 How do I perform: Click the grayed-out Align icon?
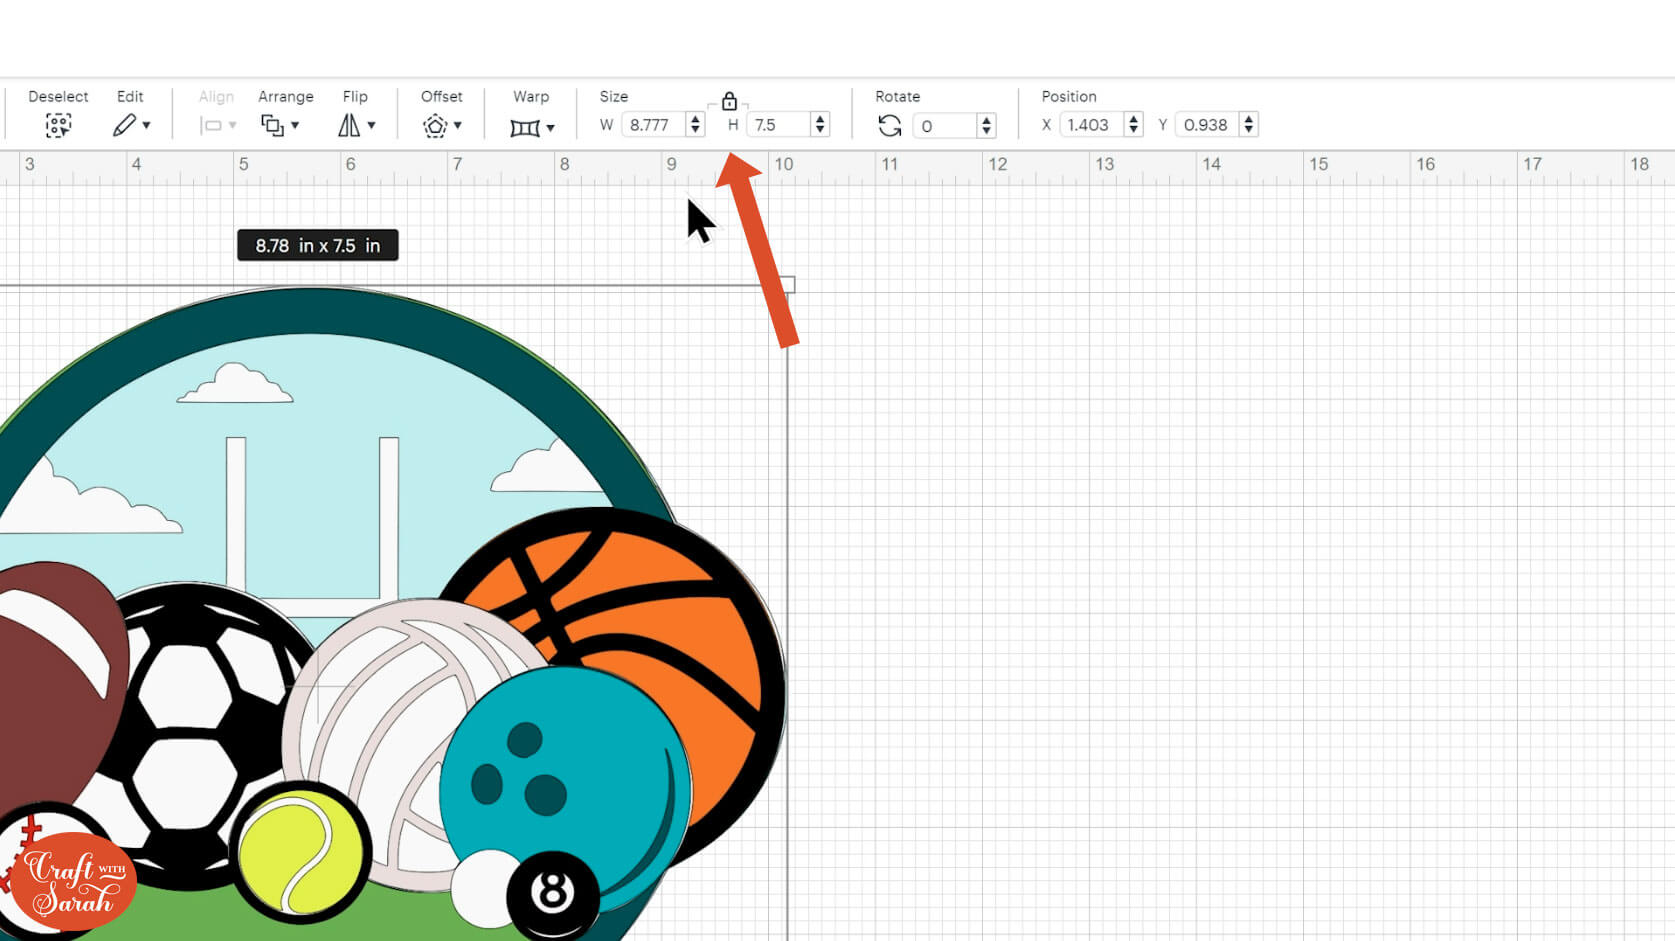click(x=211, y=126)
